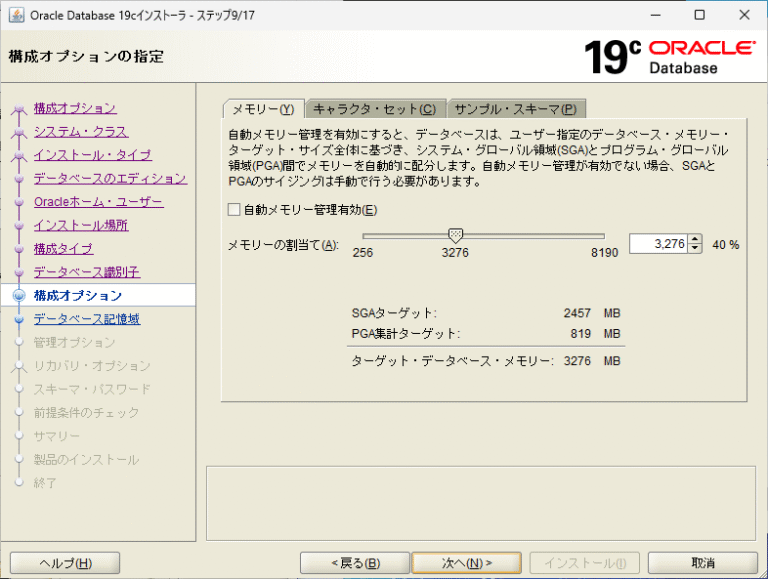Click the スキーマ・パスワード step in sidebar
Viewport: 768px width, 579px height.
[x=92, y=389]
